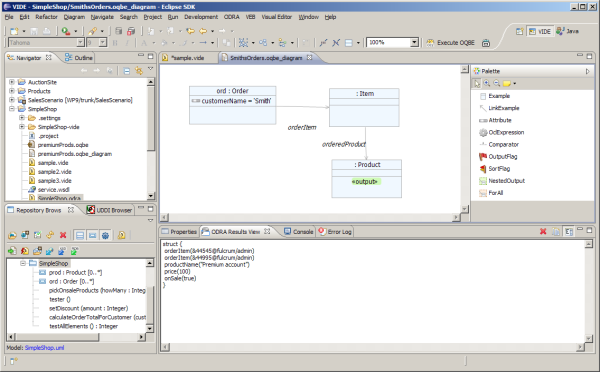
Task: Click the palette zoom out tool
Action: [x=497, y=83]
